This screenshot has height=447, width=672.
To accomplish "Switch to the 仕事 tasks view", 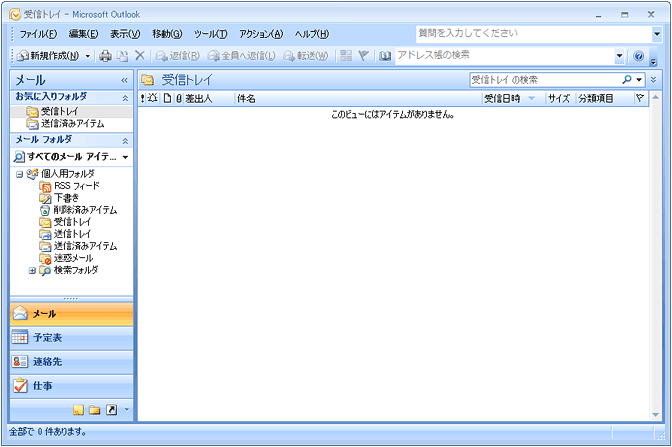I will pyautogui.click(x=72, y=386).
